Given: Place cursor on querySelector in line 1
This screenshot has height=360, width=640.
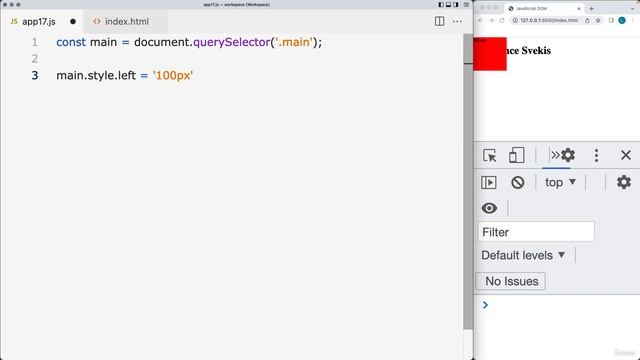Looking at the screenshot, I should pos(231,42).
